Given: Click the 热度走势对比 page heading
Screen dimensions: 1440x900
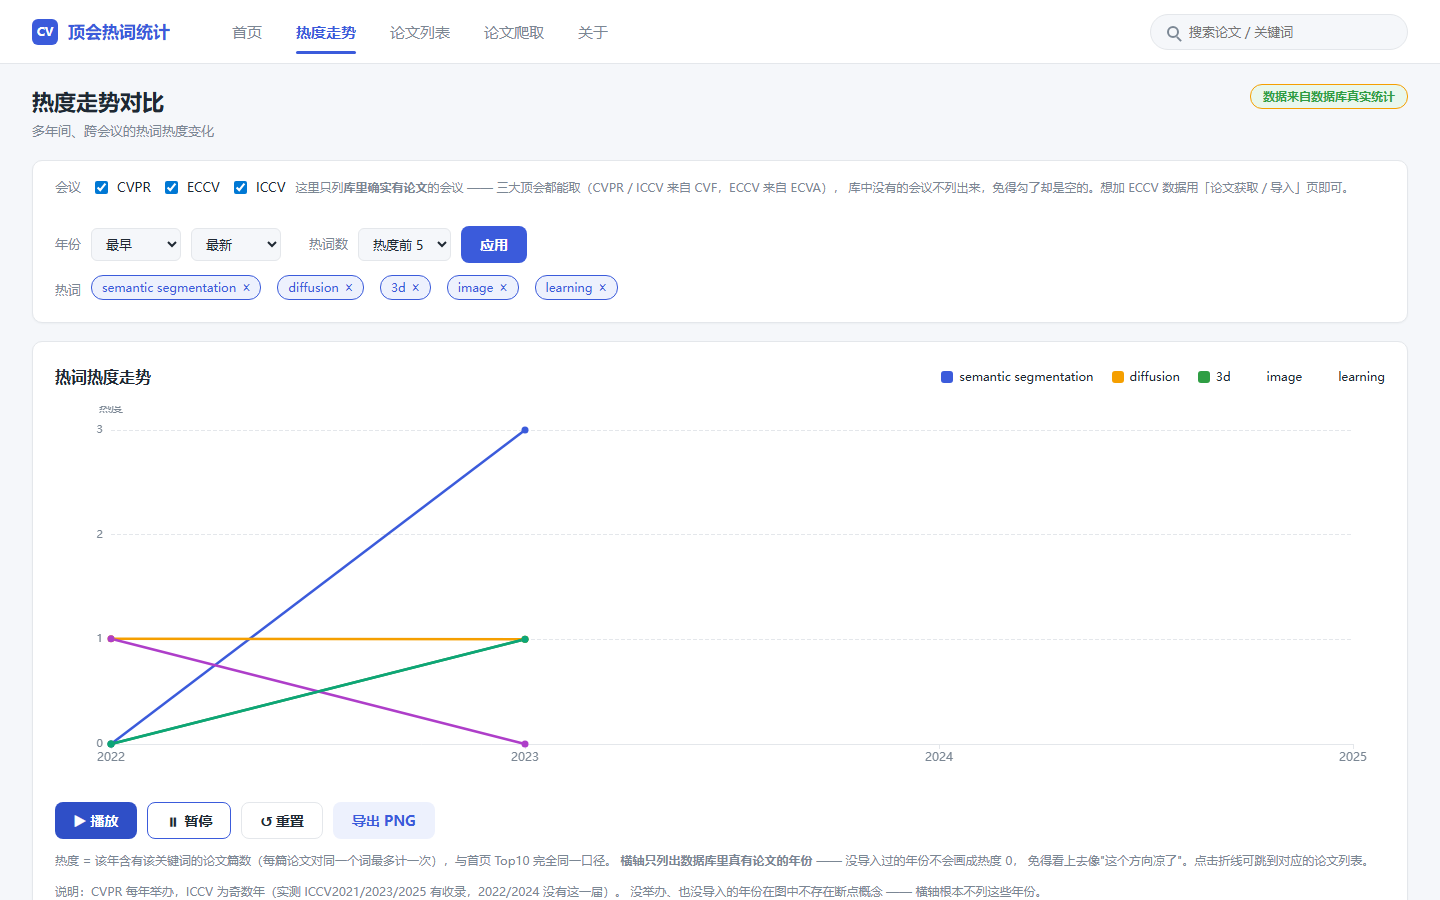Looking at the screenshot, I should pos(98,103).
